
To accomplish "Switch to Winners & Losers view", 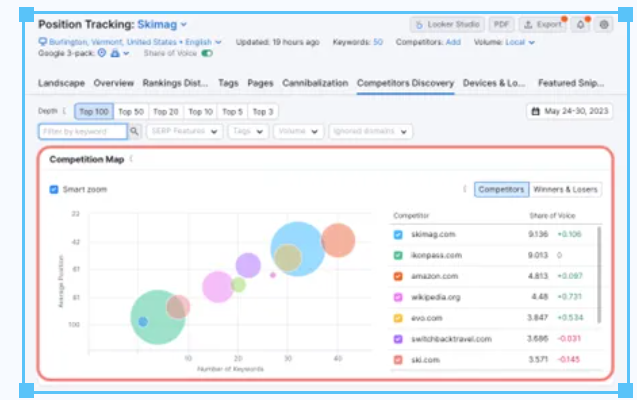I will pos(565,190).
